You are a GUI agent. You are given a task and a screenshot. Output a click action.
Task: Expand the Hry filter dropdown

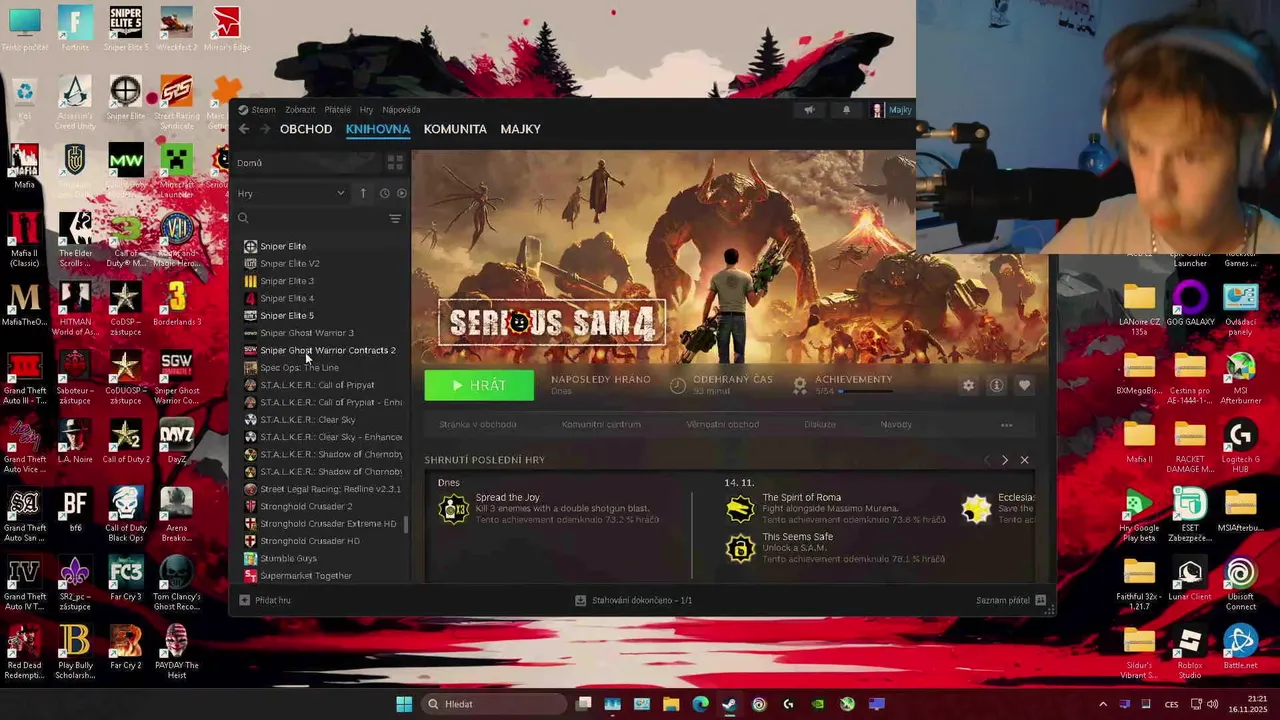click(291, 193)
